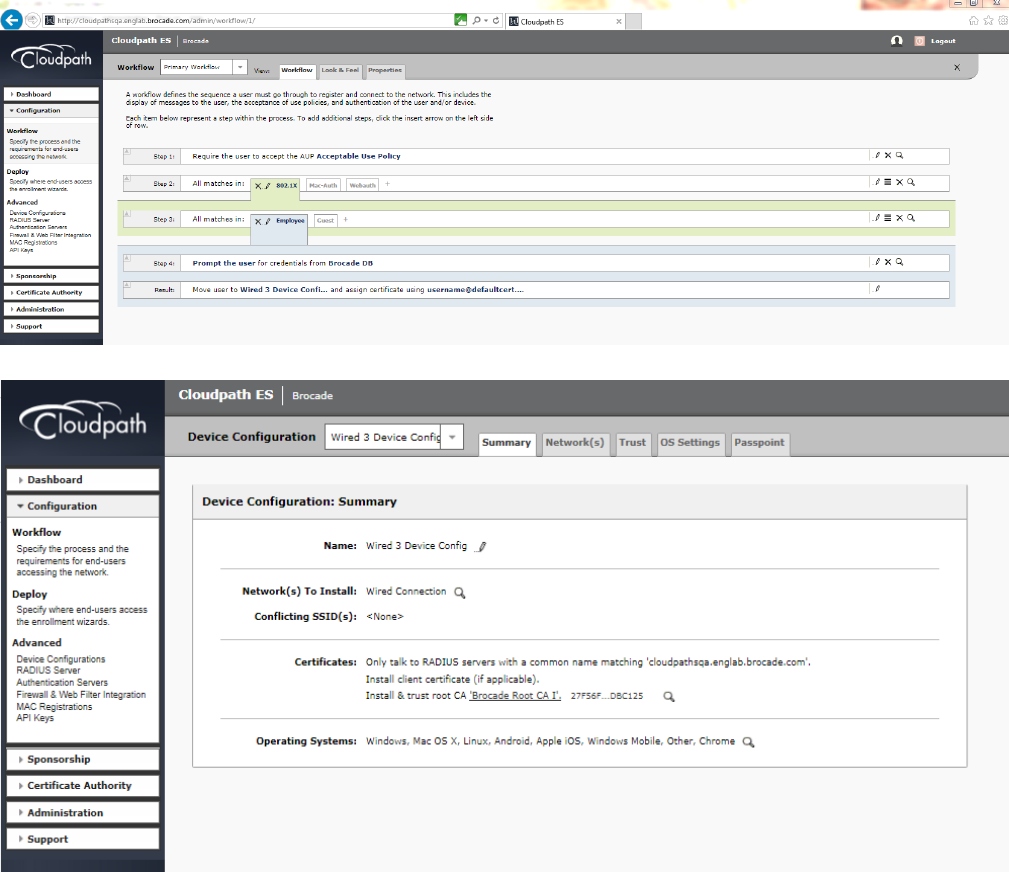This screenshot has width=1009, height=872.
Task: Edit the 802.1X option with its pencil
Action: pos(268,186)
